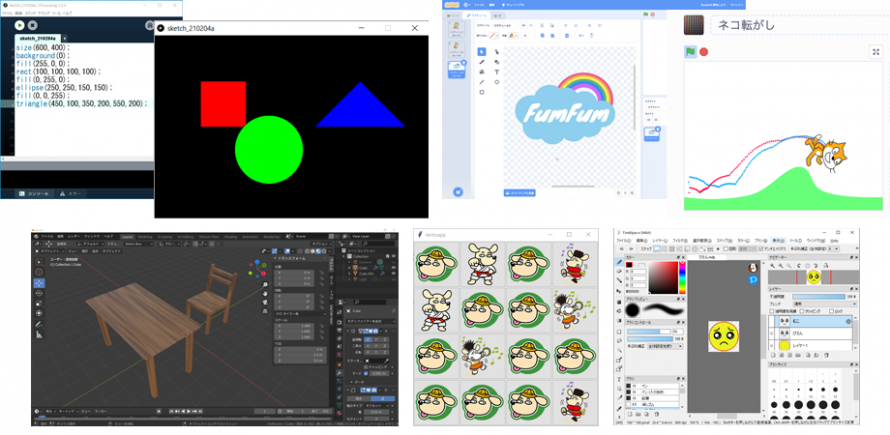Click the code line triangle(450, 100, 350...
890x435 pixels.
pyautogui.click(x=80, y=104)
